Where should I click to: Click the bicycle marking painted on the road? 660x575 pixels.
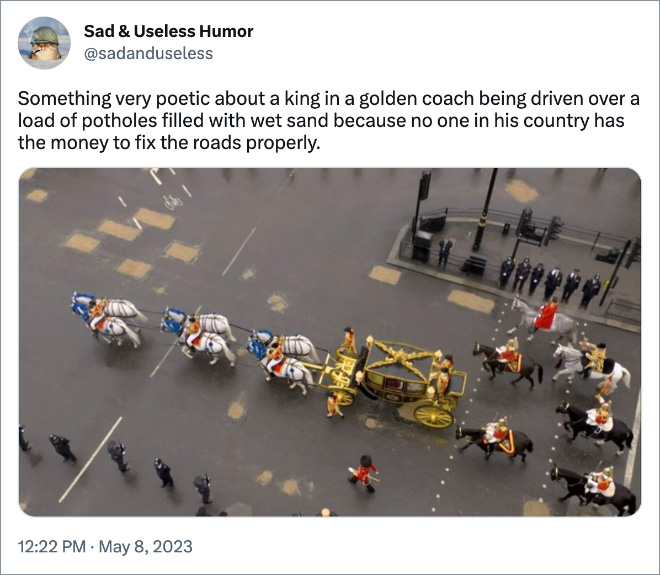[x=172, y=201]
